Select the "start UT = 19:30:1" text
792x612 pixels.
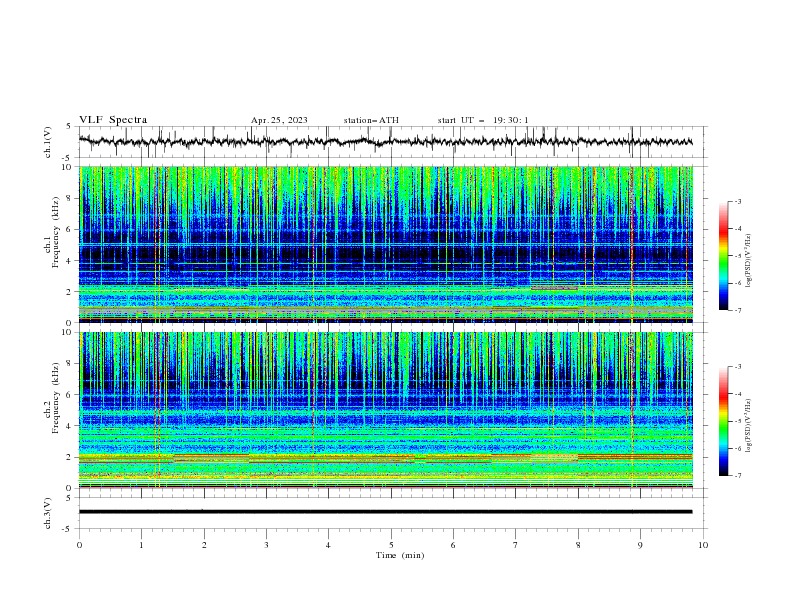(483, 120)
